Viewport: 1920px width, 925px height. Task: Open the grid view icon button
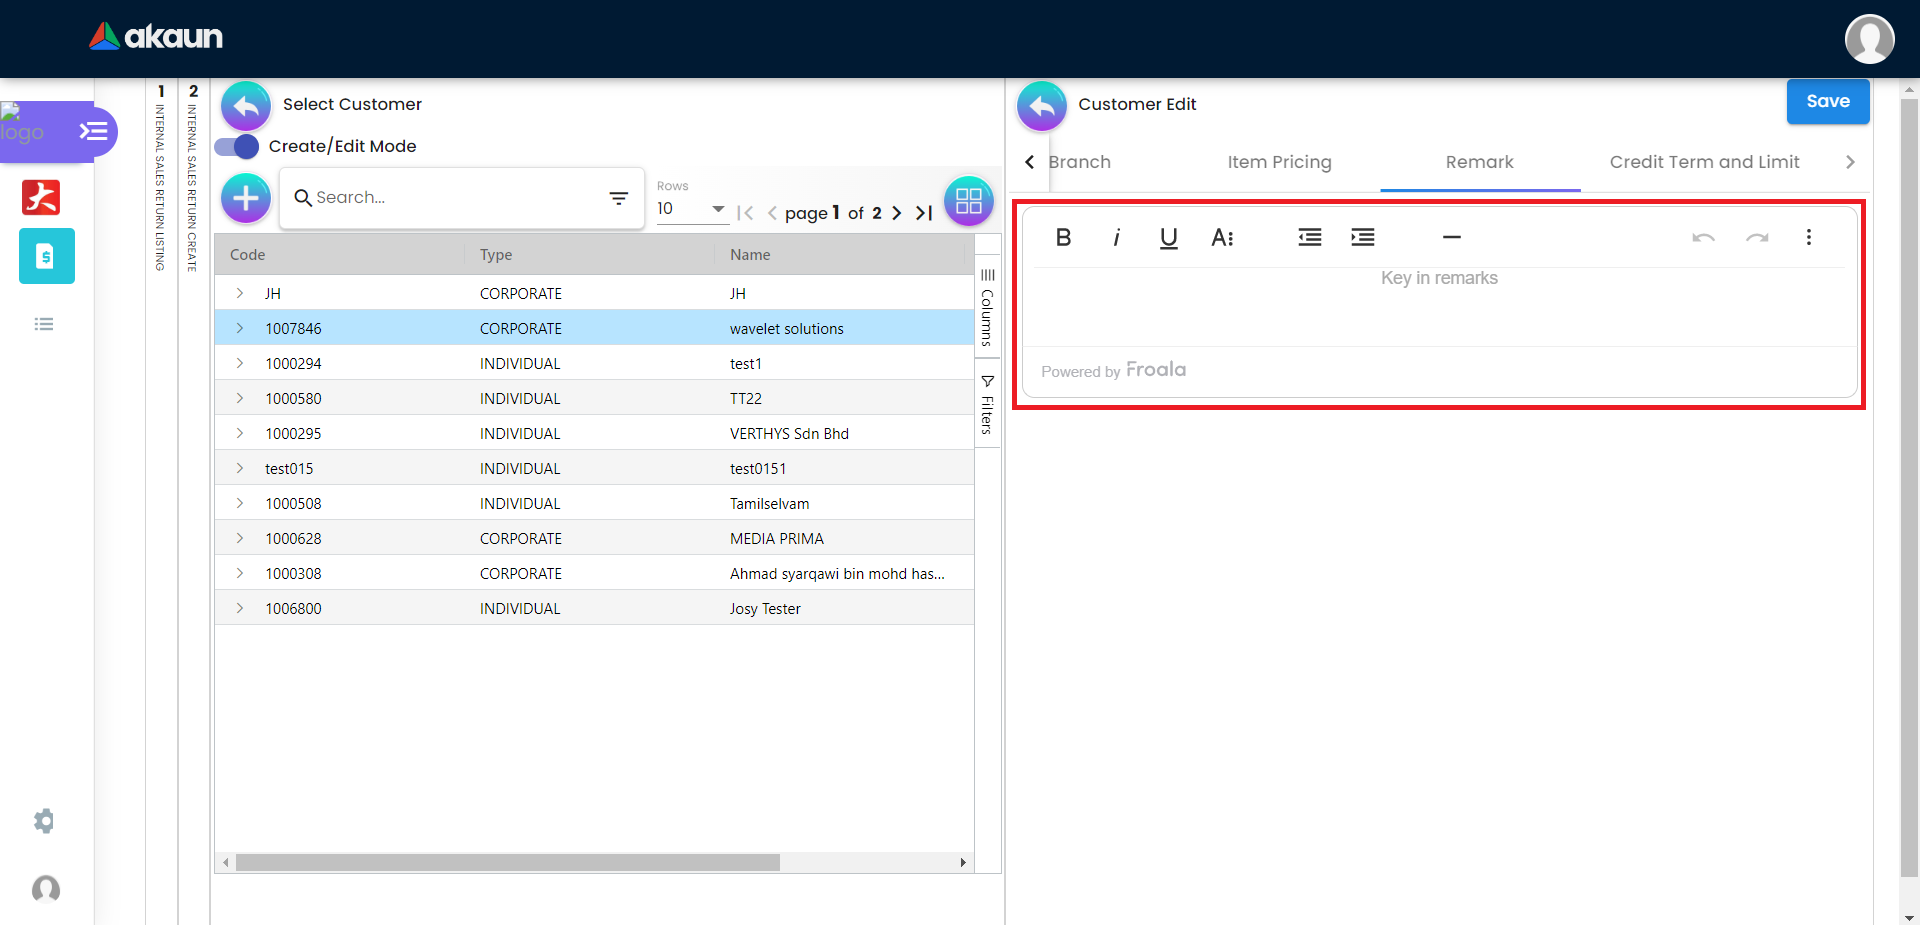pos(968,201)
